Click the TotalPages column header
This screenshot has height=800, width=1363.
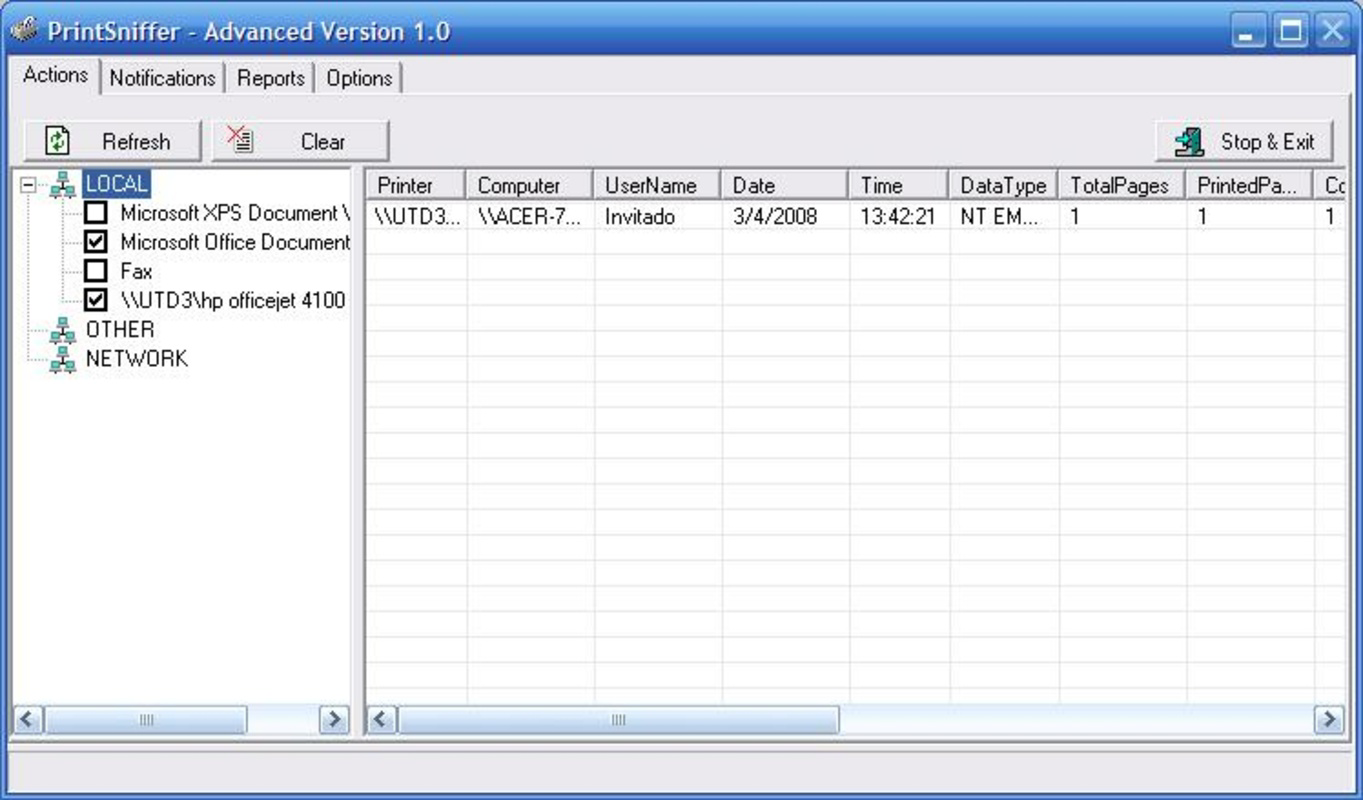coord(1123,185)
